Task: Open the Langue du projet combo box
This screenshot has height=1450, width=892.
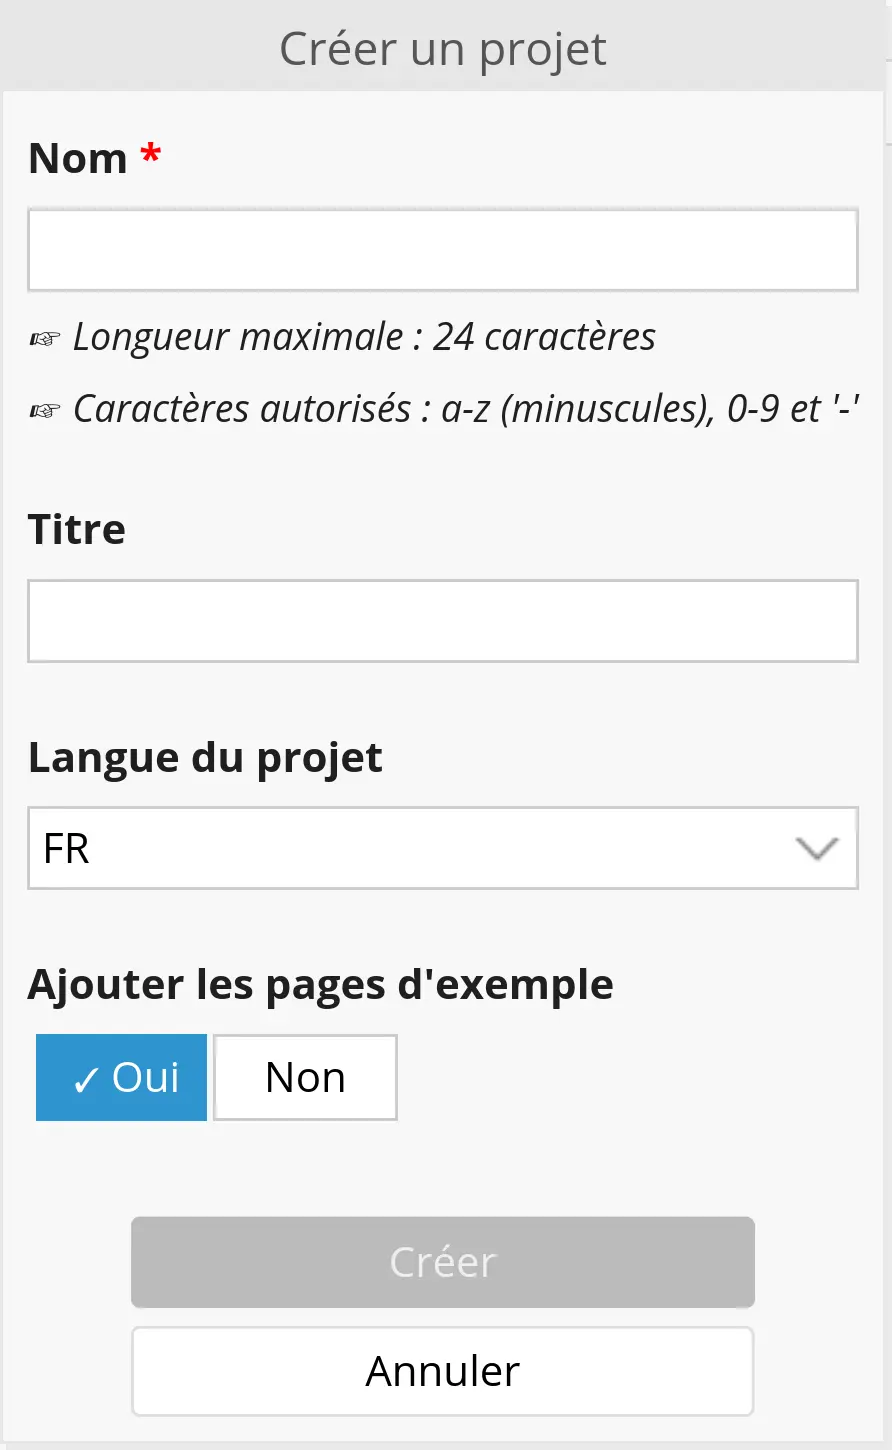Action: coord(442,848)
